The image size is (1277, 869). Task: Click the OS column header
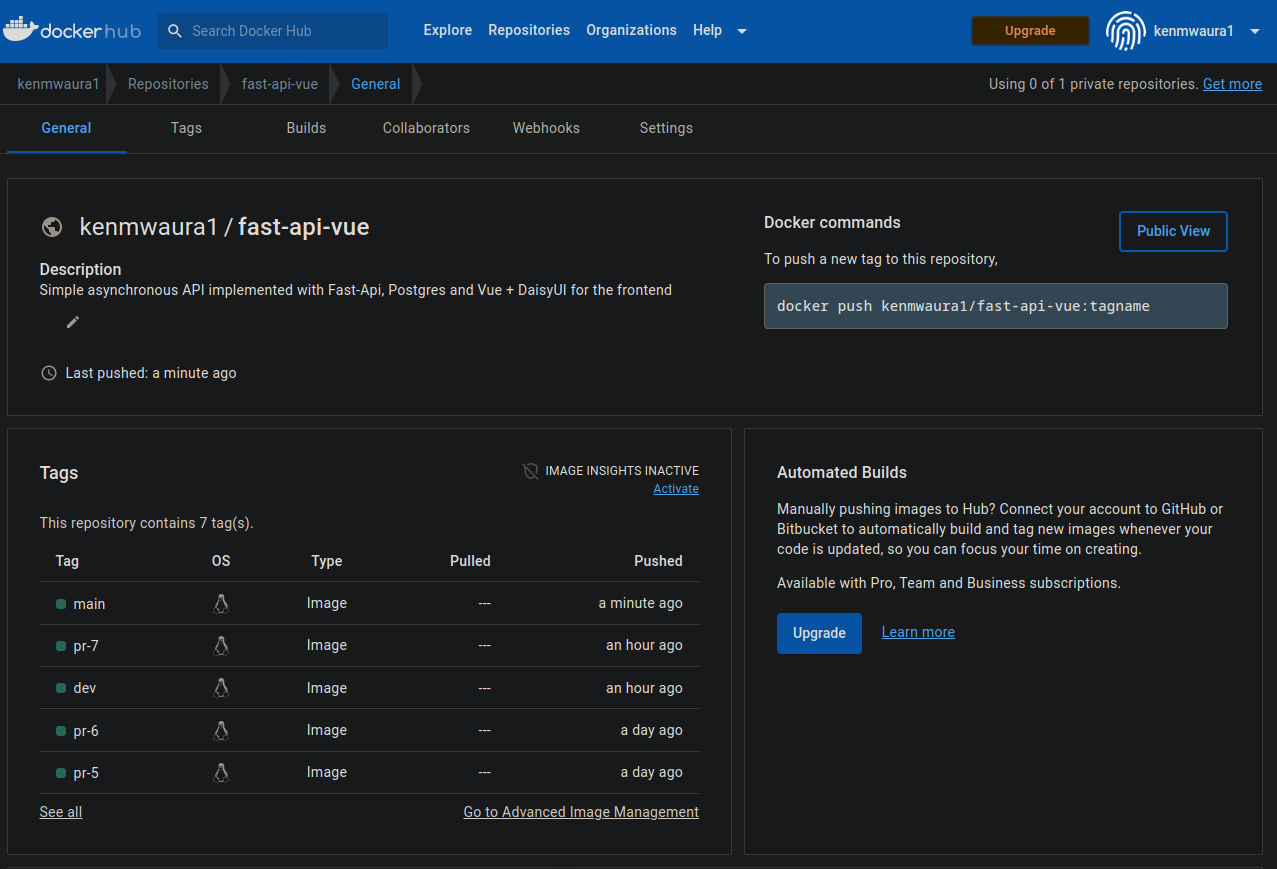(221, 561)
